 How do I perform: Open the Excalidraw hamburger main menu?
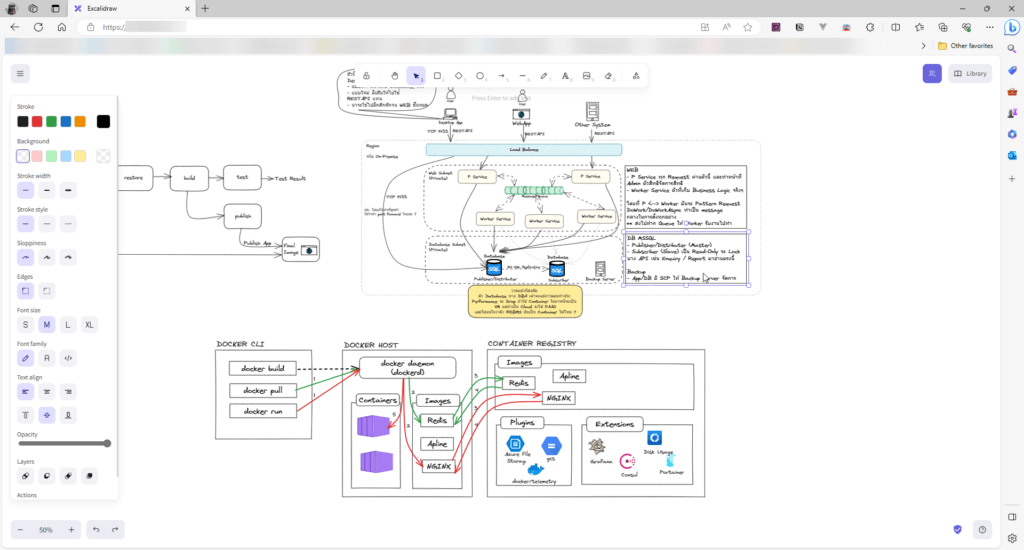coord(20,74)
